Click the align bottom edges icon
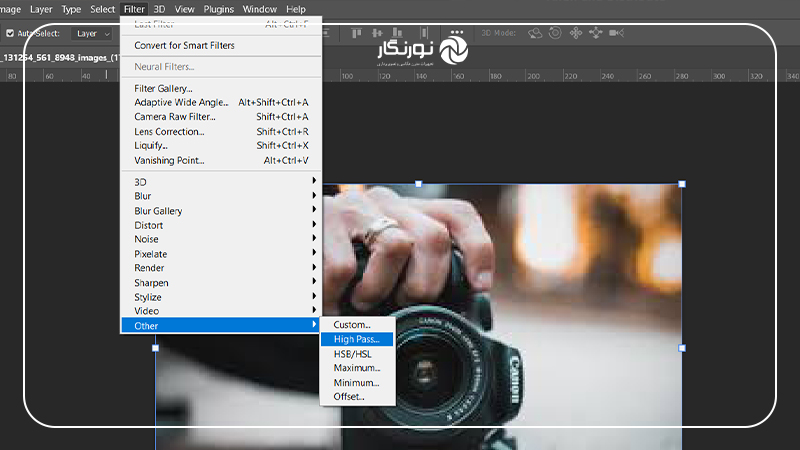The height and width of the screenshot is (450, 800). [x=397, y=33]
